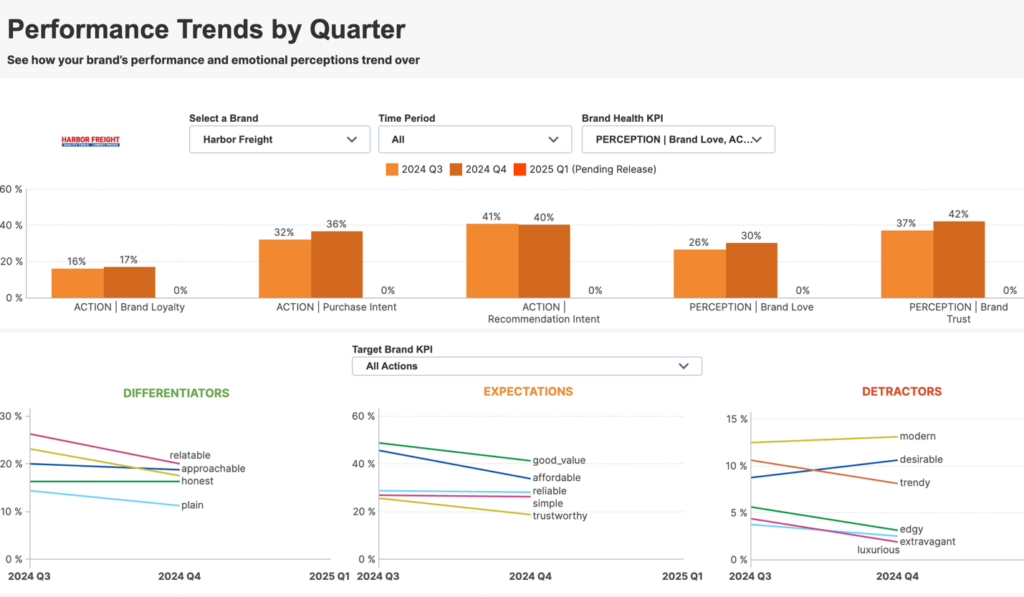Click the Recommendation Intent 2024 Q4 bar
The width and height of the screenshot is (1024, 597).
[544, 261]
